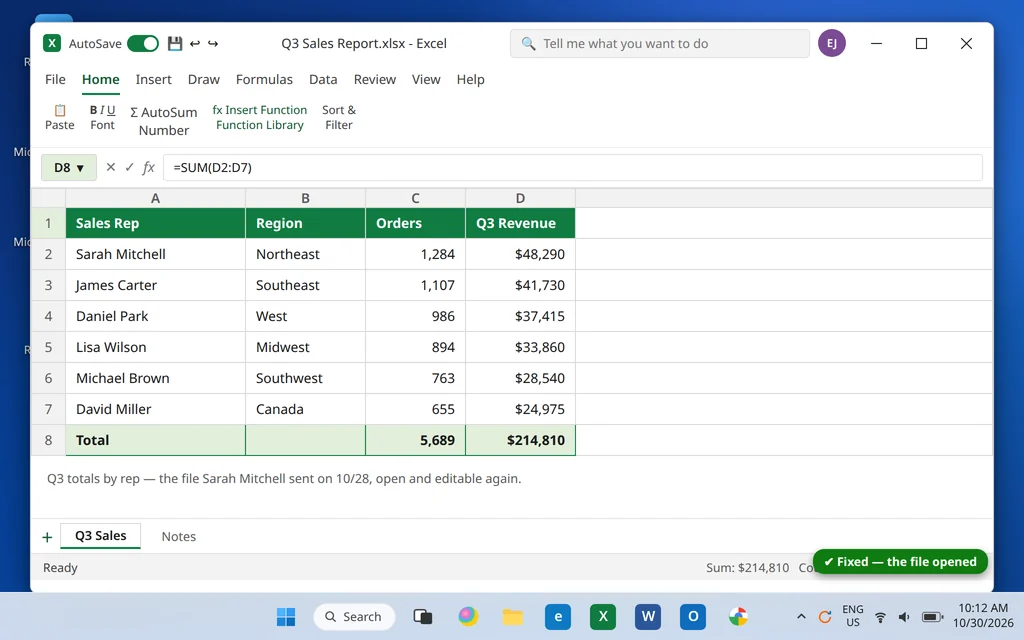Open the Data tab

[x=323, y=79]
